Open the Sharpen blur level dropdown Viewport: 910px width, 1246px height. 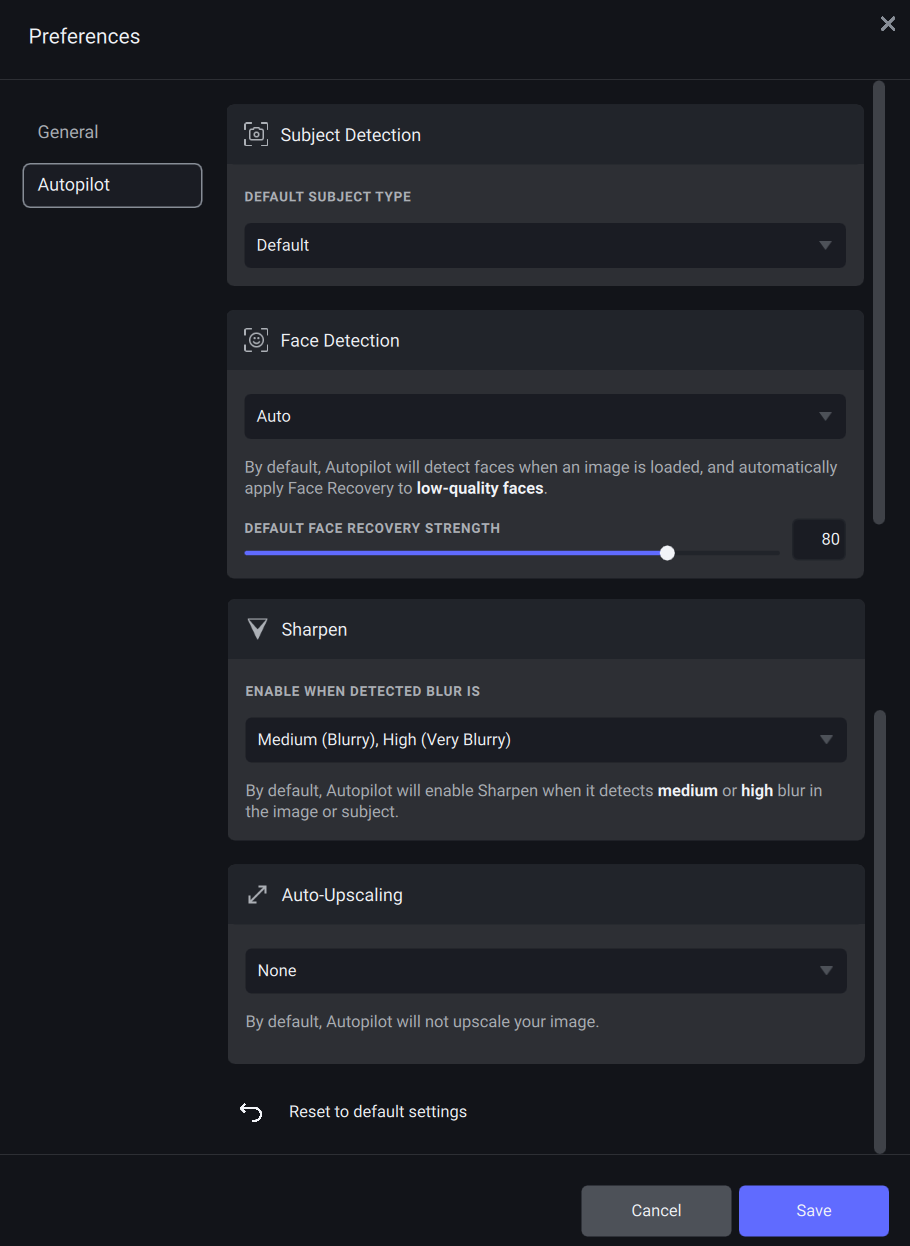pos(546,740)
